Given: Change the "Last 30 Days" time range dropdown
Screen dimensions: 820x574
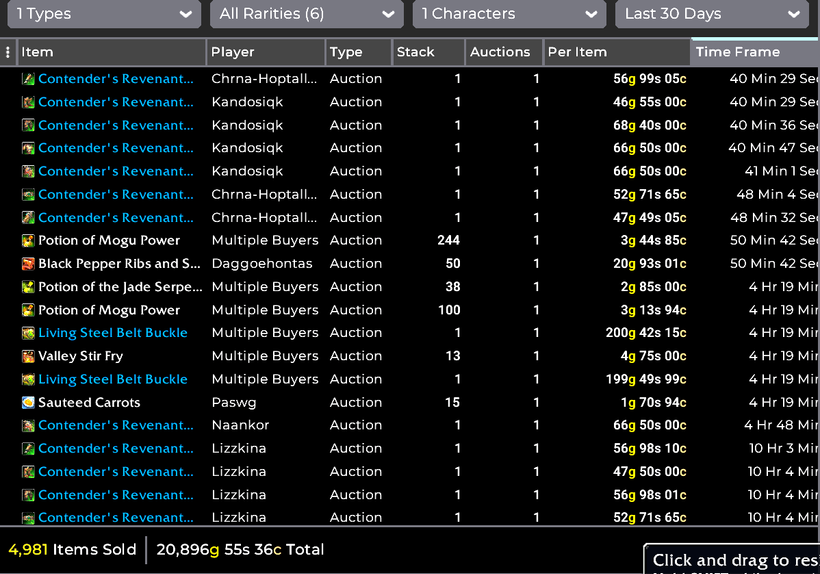Looking at the screenshot, I should point(711,14).
